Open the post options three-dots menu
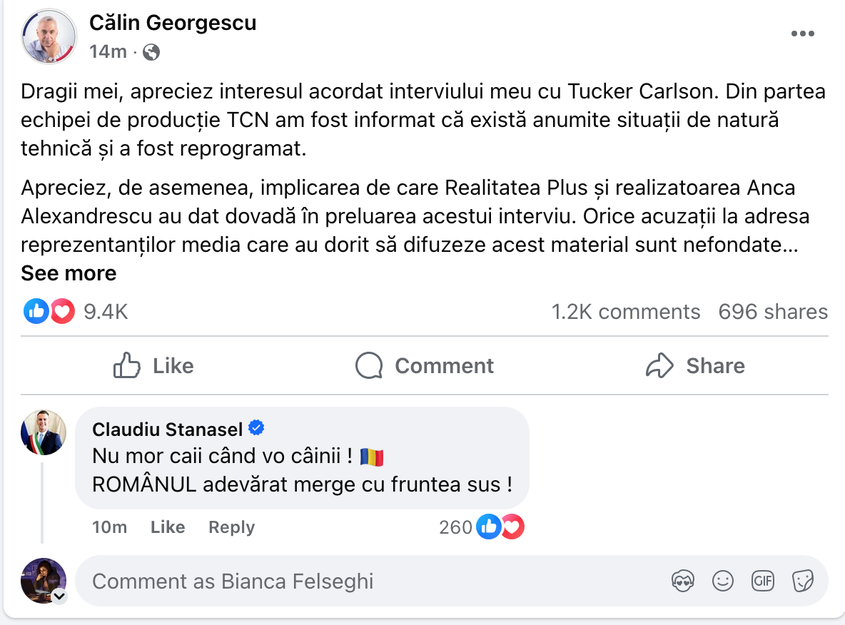This screenshot has height=625, width=845. [x=802, y=34]
